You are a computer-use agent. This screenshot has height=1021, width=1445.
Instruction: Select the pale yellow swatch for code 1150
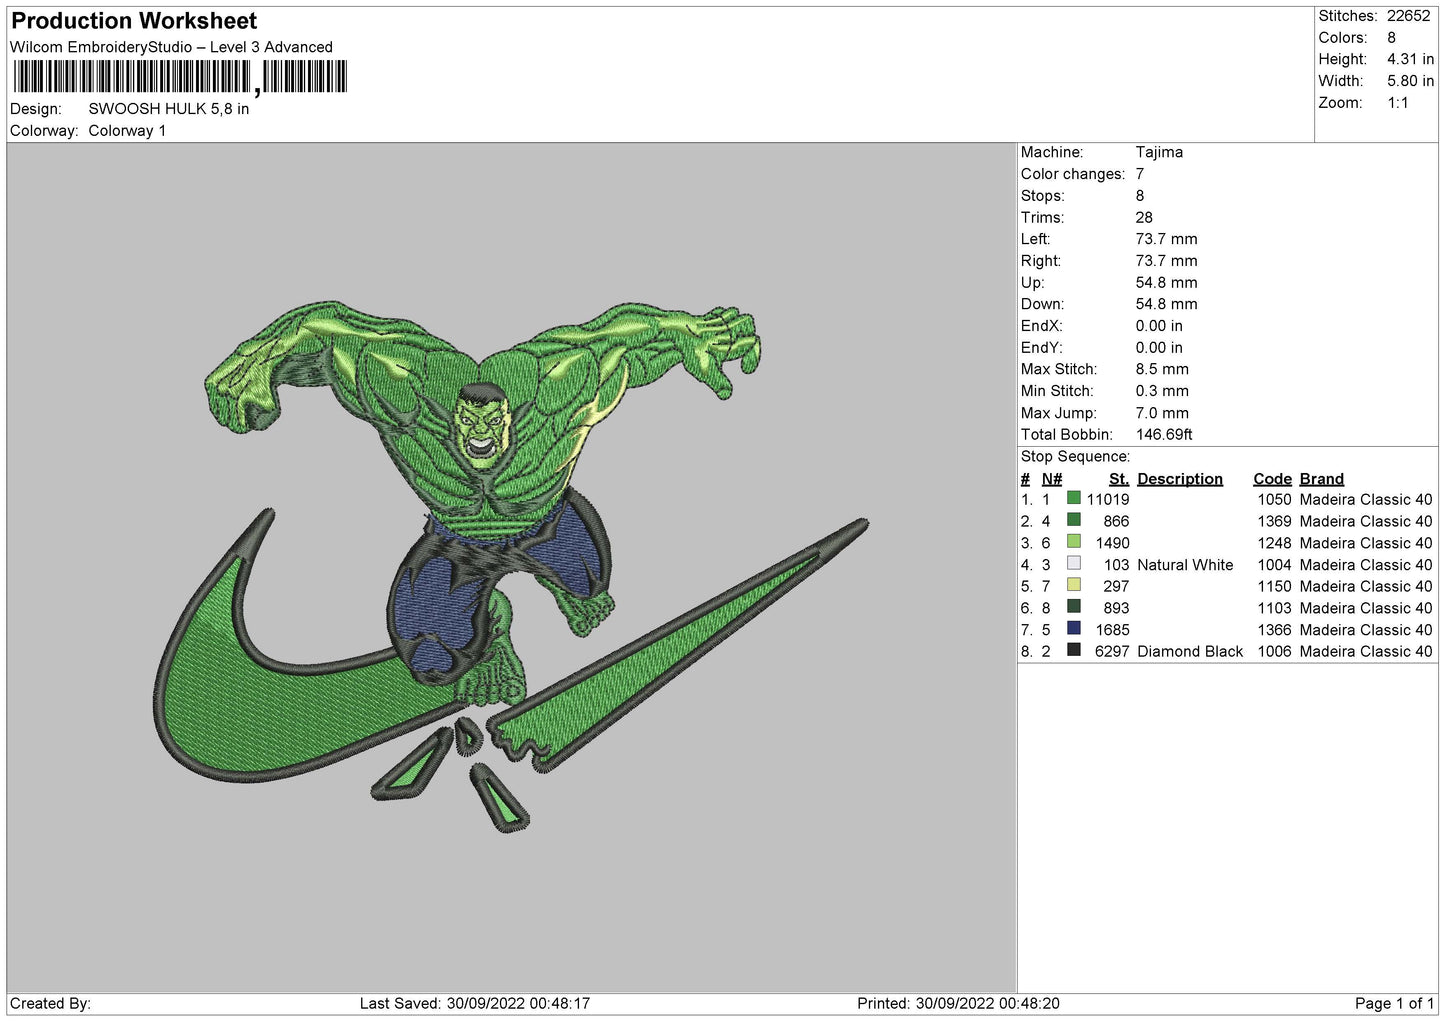click(x=1073, y=585)
